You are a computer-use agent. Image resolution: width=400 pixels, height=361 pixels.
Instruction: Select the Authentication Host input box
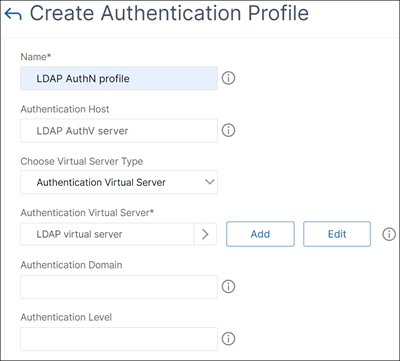(x=119, y=130)
